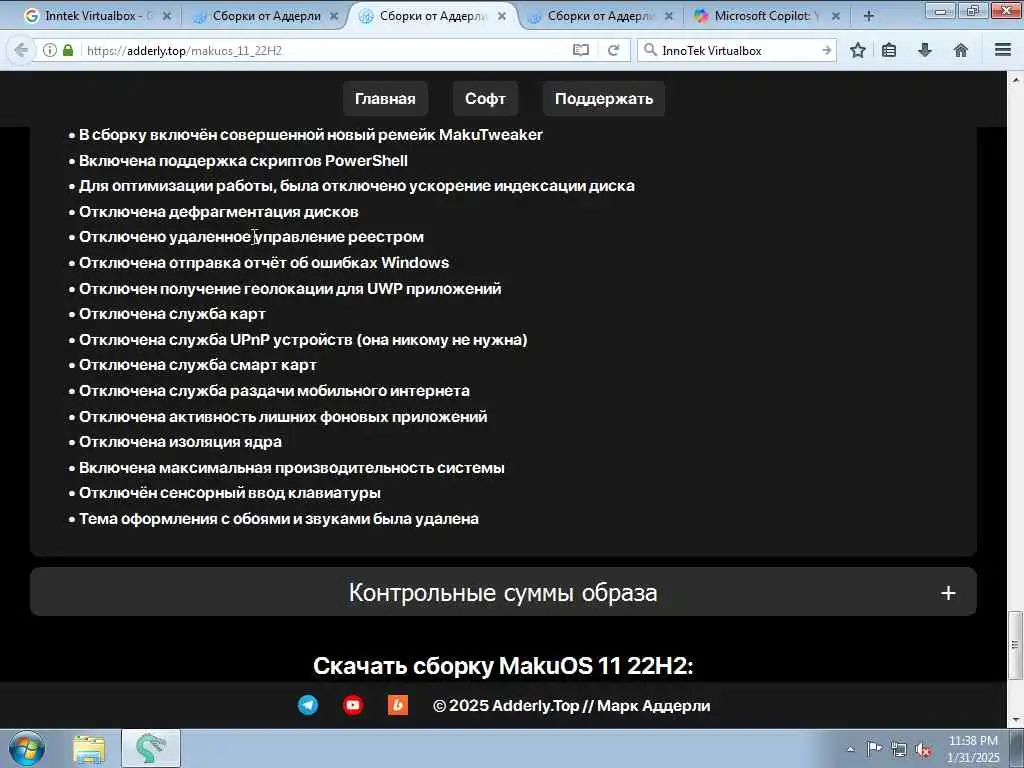Viewport: 1024px width, 768px height.
Task: Click the line about управление реестром
Action: [246, 237]
